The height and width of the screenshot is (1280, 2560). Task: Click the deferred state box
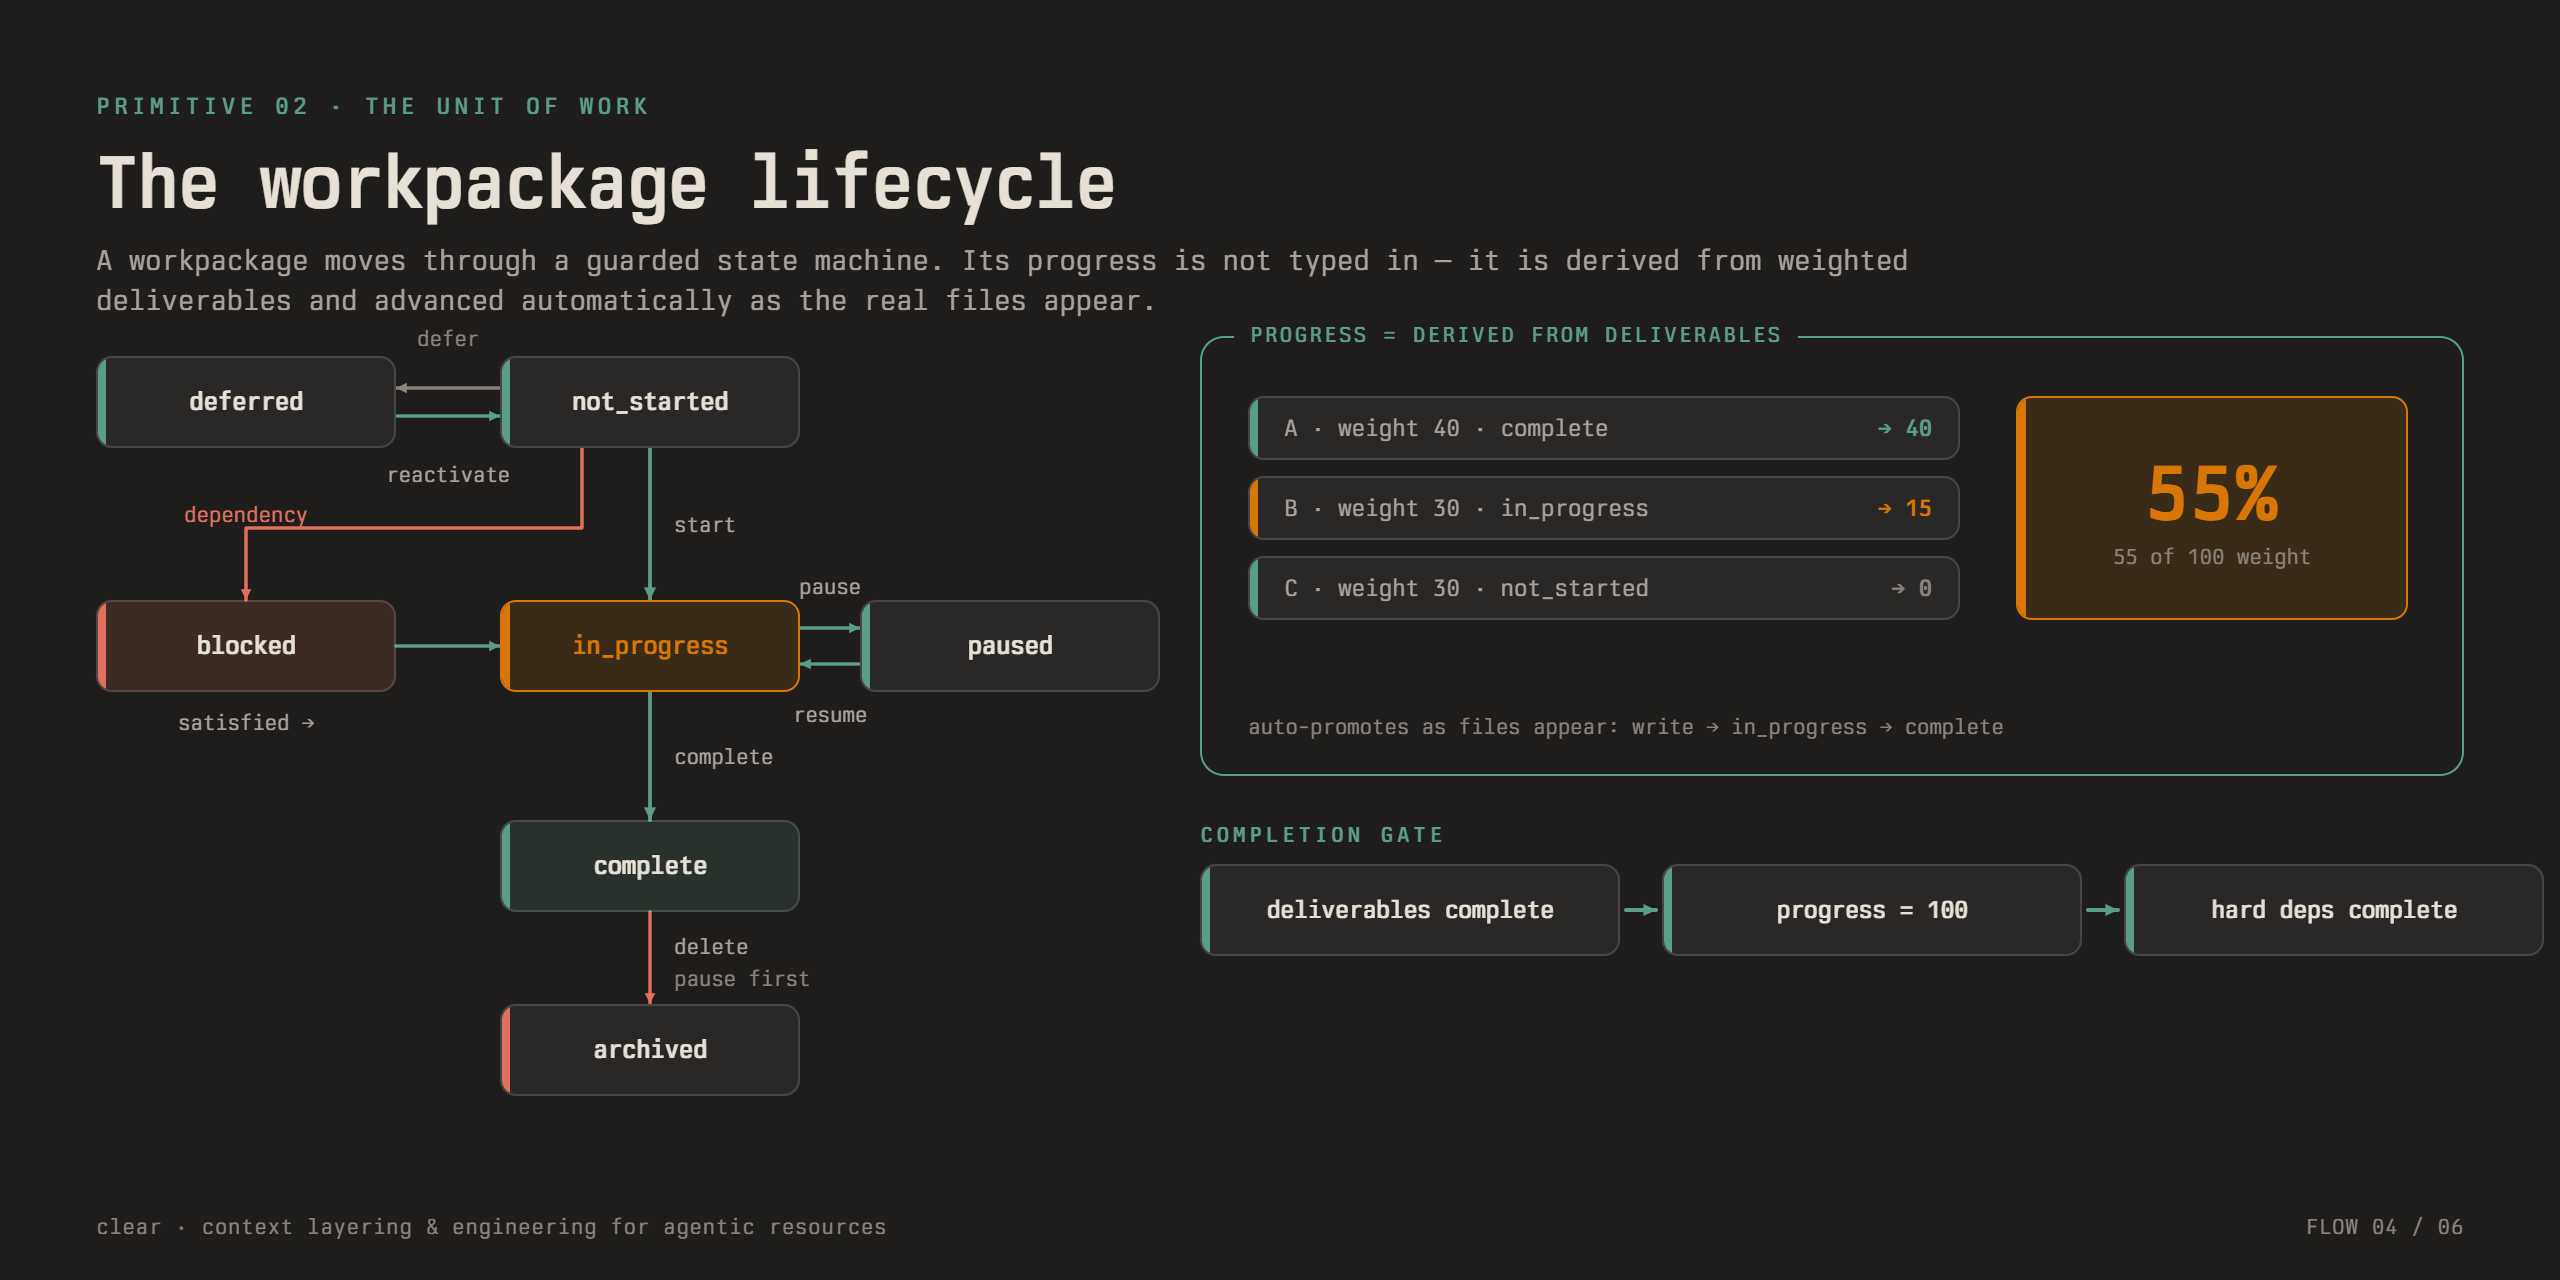click(x=246, y=402)
